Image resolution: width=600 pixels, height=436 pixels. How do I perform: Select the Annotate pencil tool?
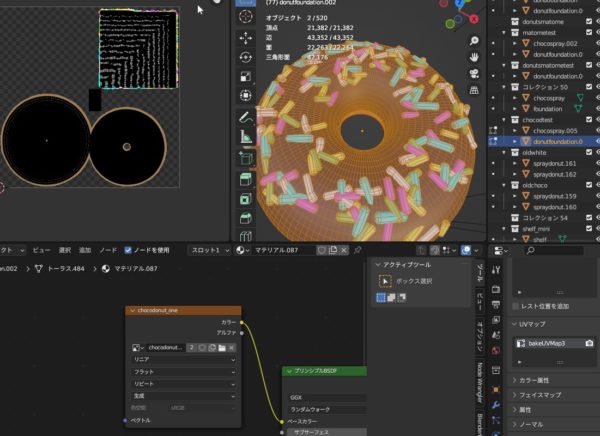[246, 117]
